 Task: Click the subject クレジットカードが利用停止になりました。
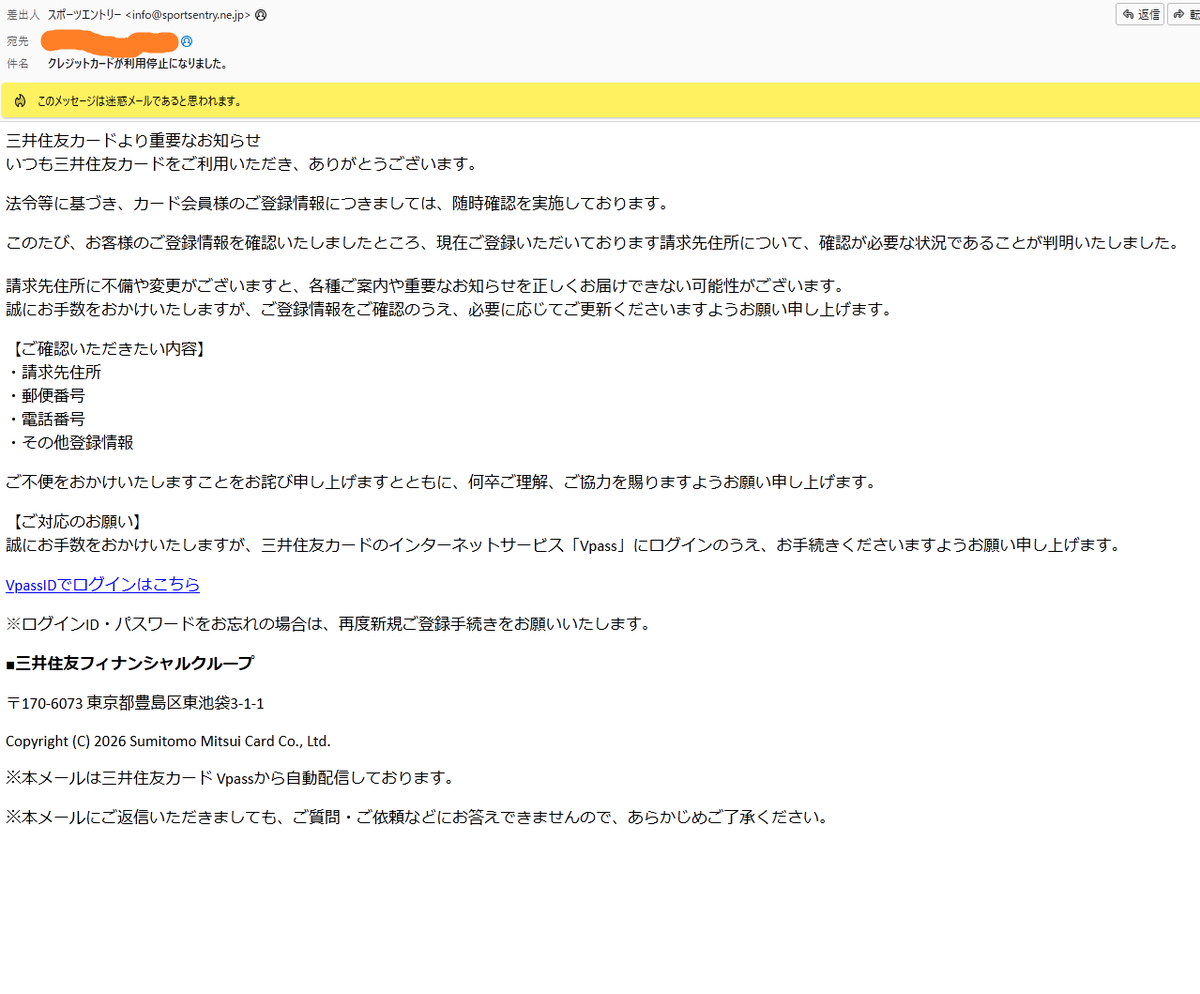(x=138, y=64)
